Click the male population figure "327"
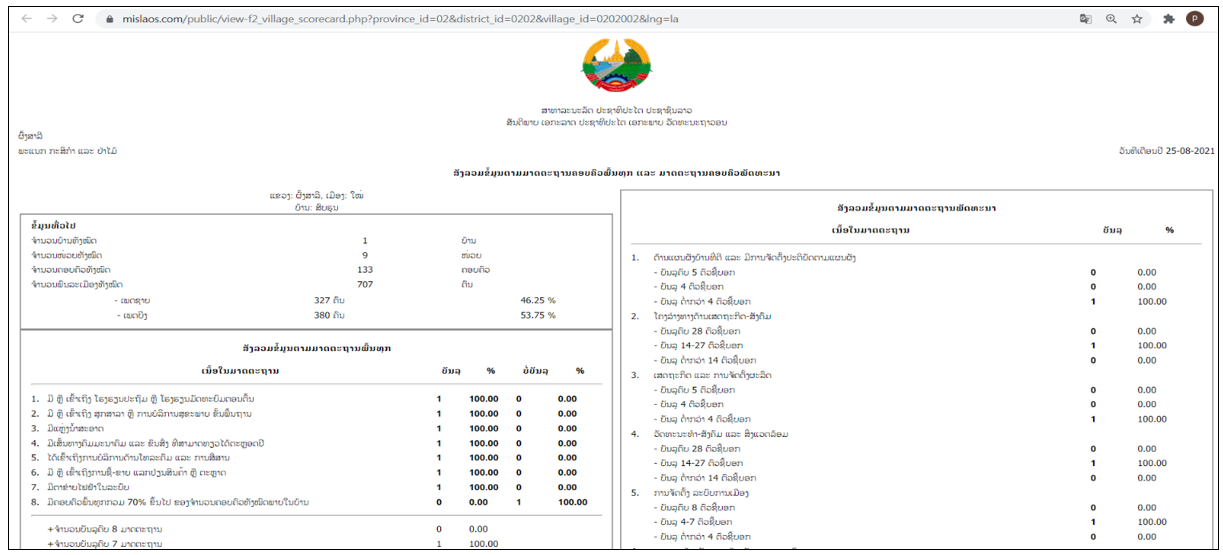This screenshot has width=1223, height=555. coord(322,299)
